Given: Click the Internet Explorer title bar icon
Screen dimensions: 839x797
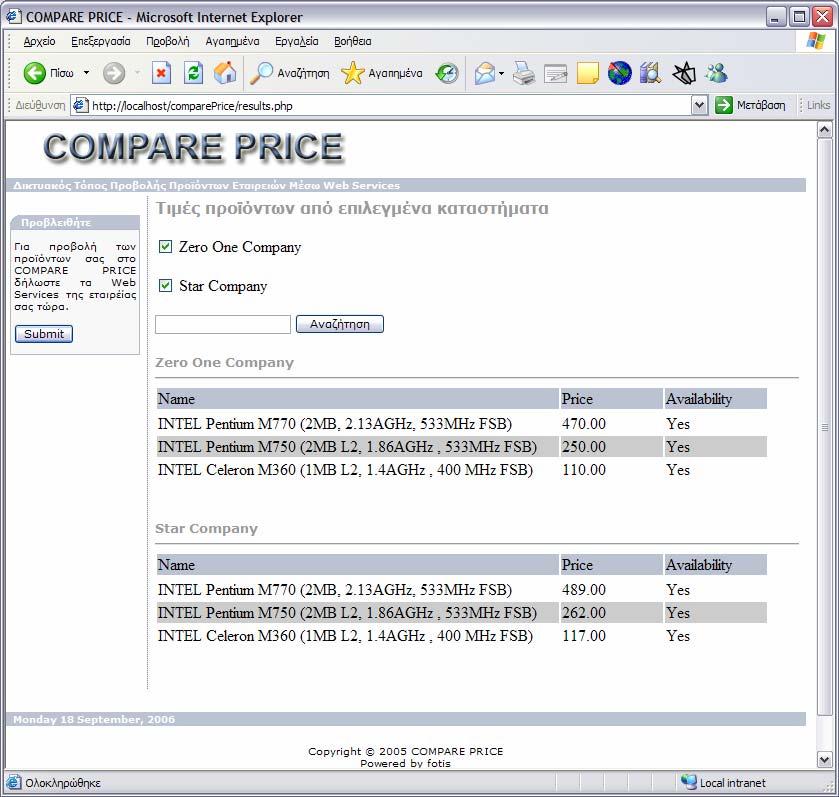Looking at the screenshot, I should (14, 17).
